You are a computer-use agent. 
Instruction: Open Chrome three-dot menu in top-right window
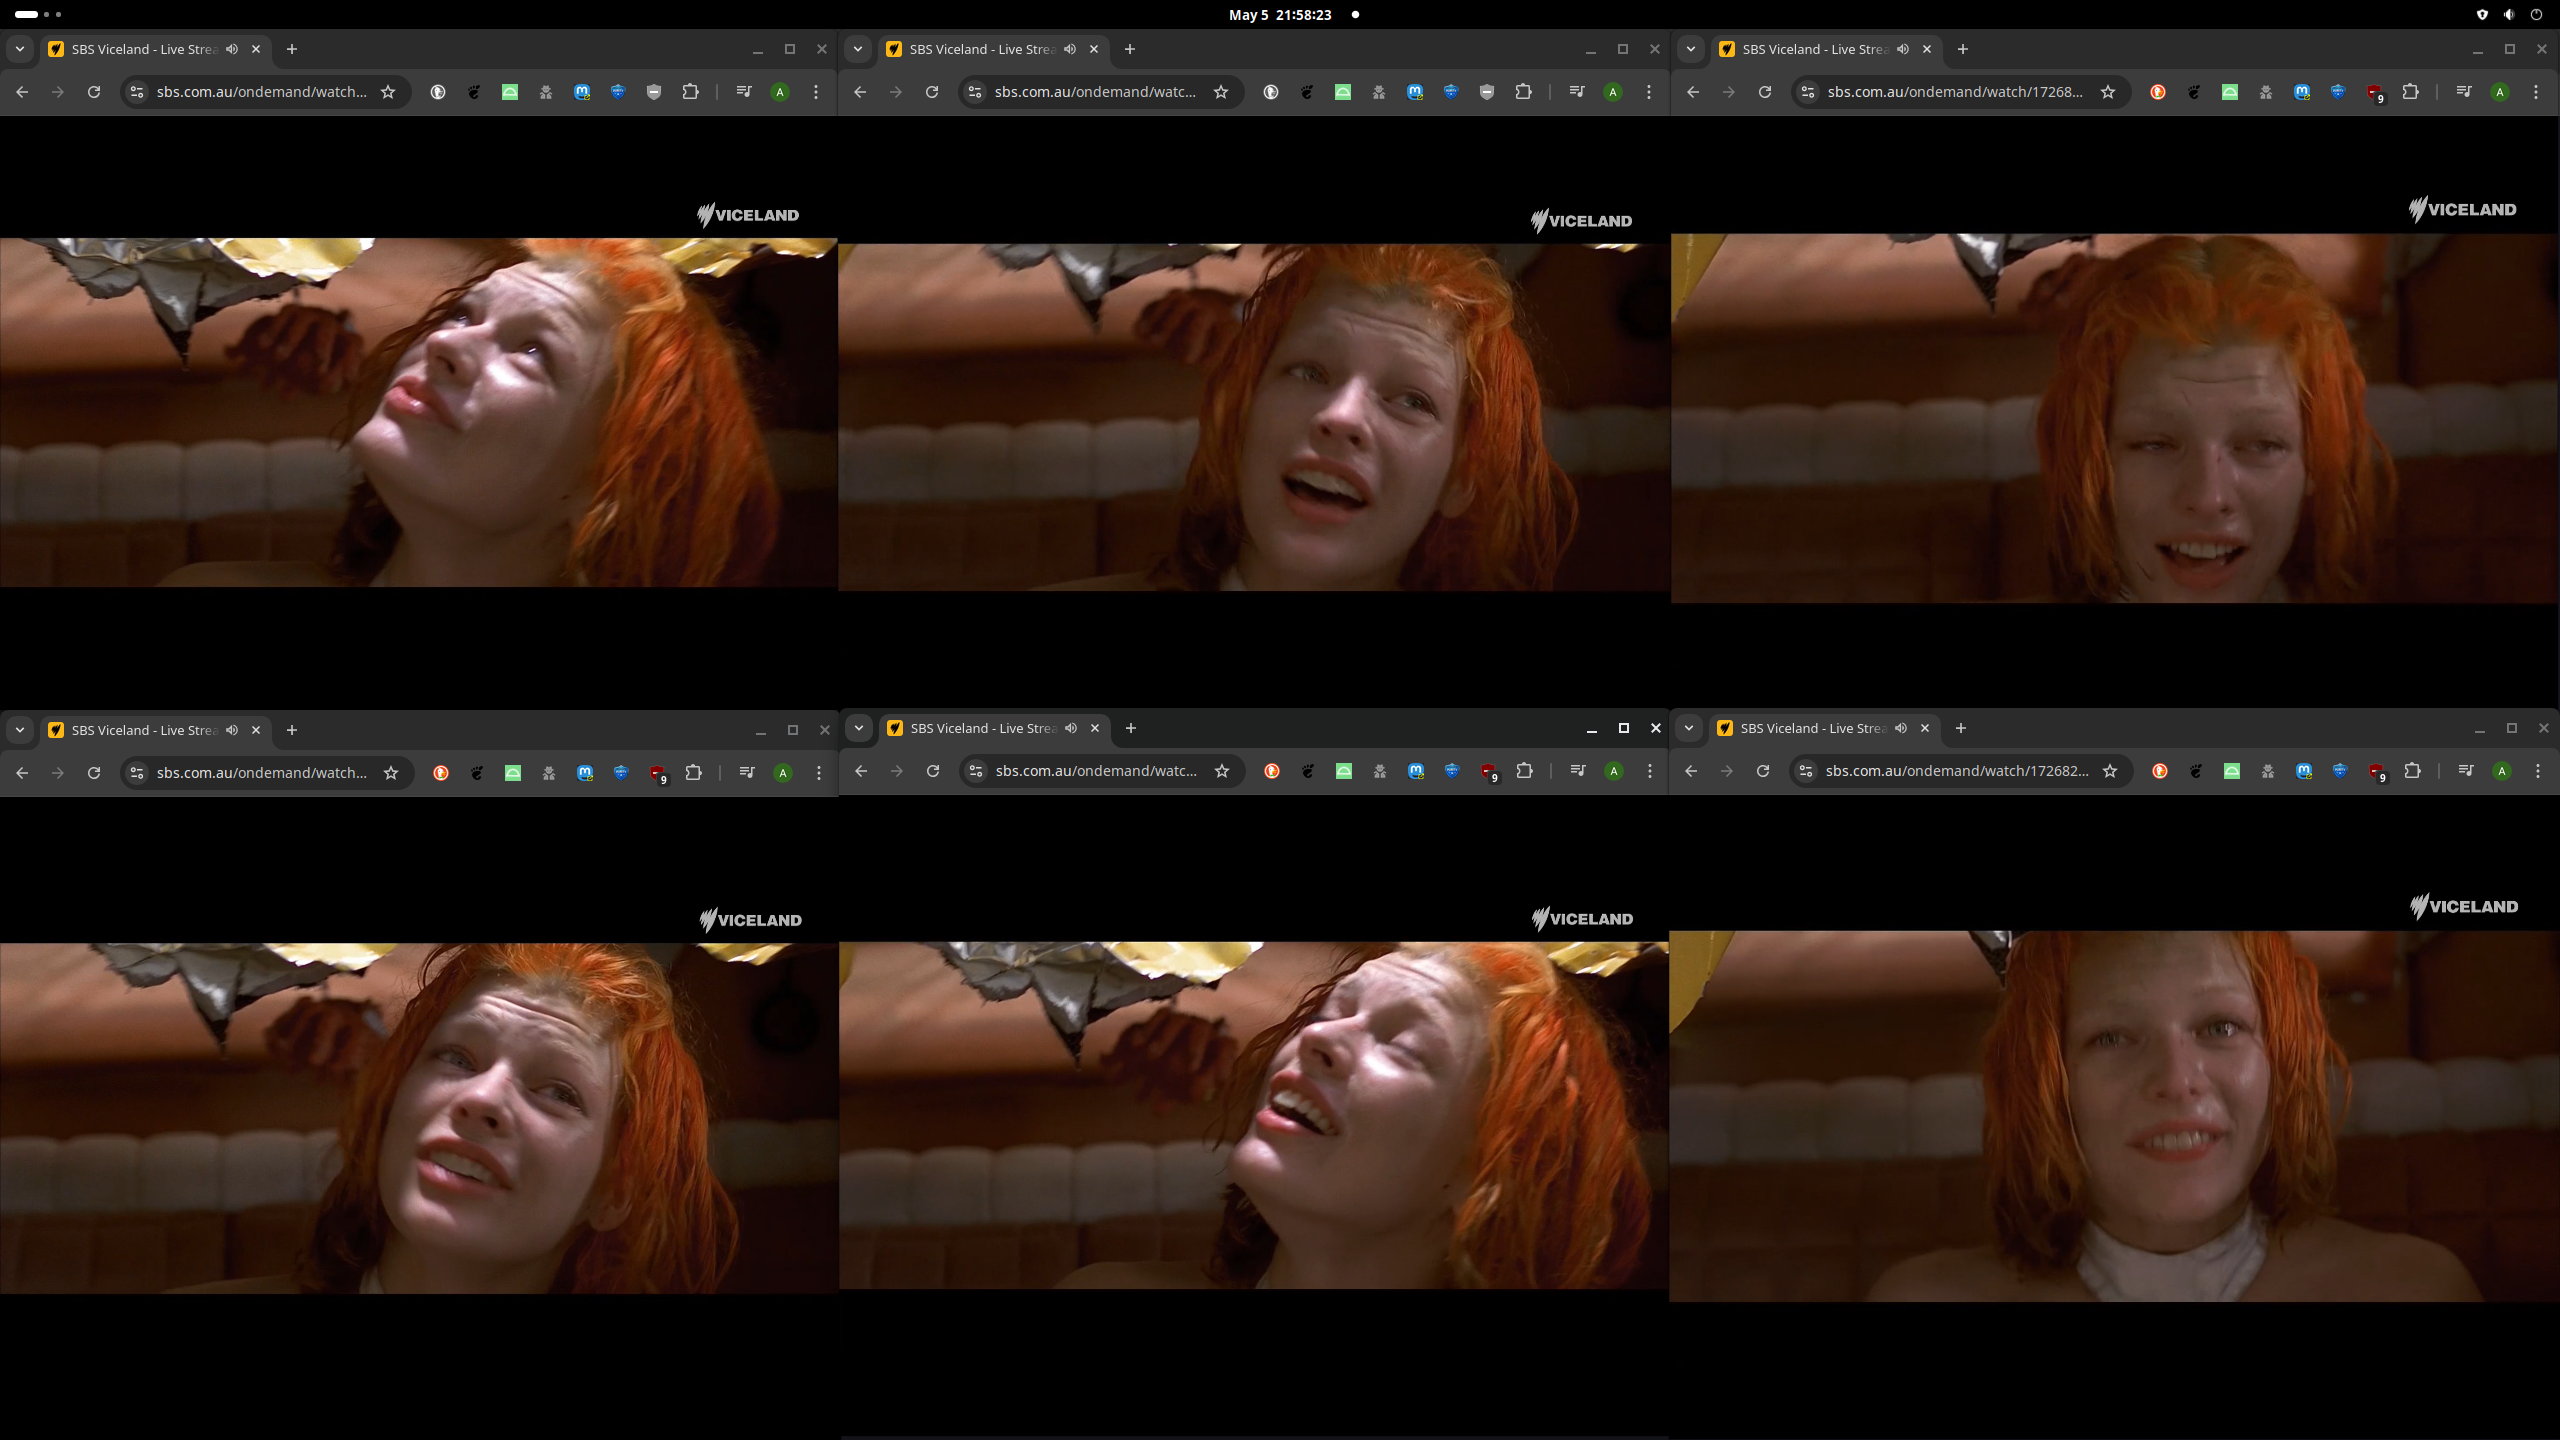2536,92
